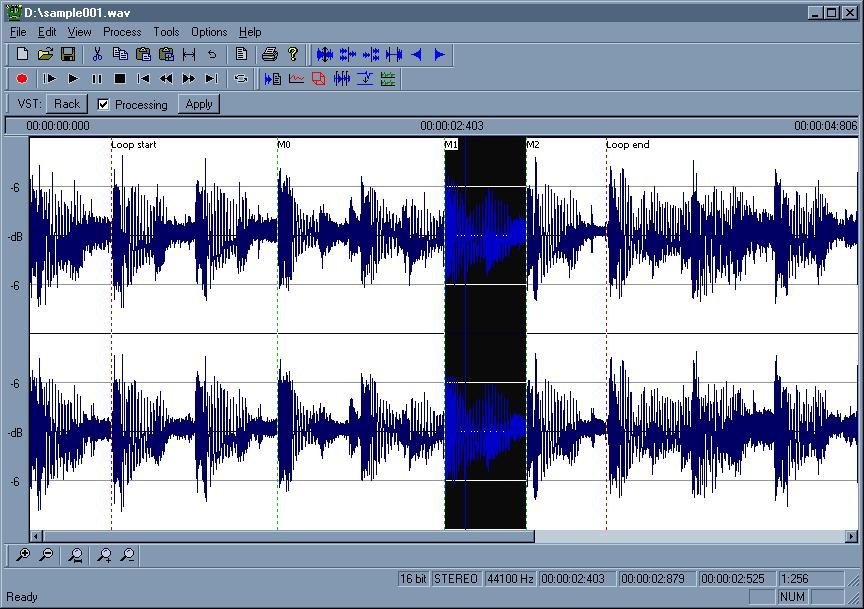Toggle the VST Processing checkbox
Image resolution: width=864 pixels, height=609 pixels.
(103, 104)
